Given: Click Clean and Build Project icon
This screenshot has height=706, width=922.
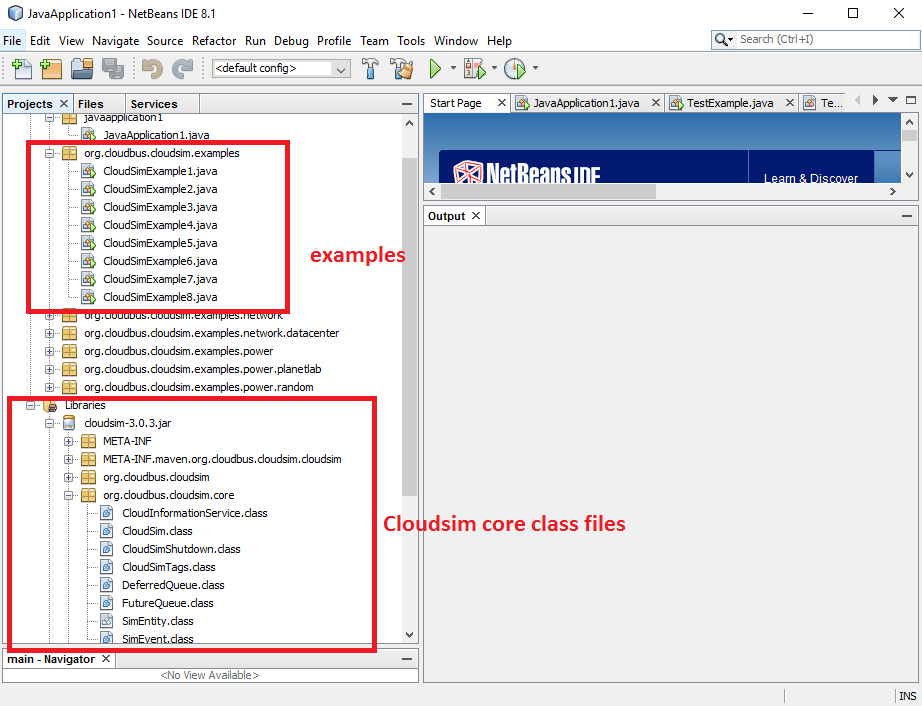Looking at the screenshot, I should click(x=403, y=69).
